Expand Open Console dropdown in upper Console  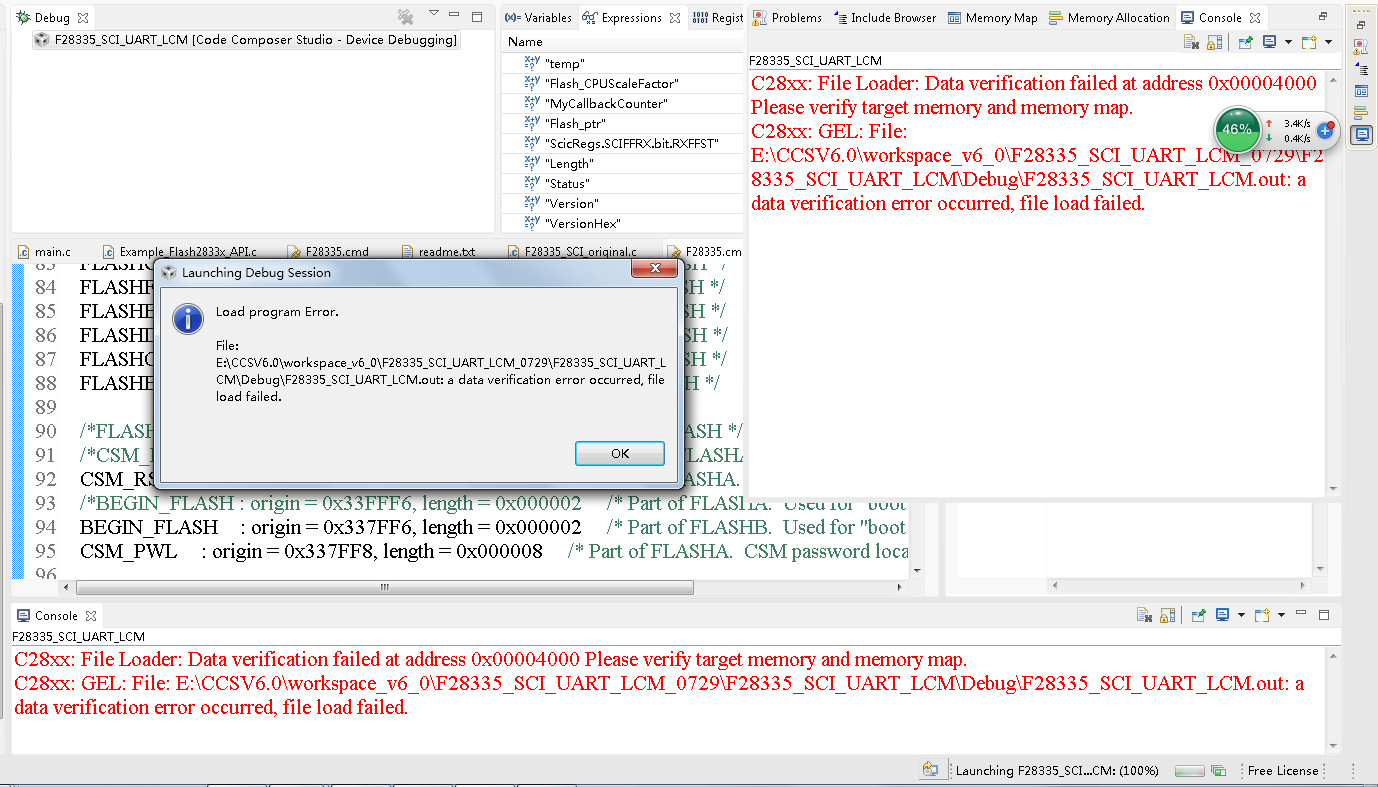1328,42
